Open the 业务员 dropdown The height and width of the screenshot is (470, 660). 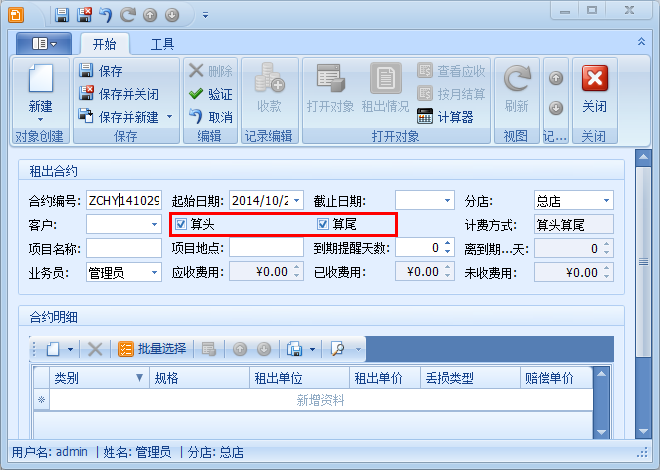click(x=154, y=273)
